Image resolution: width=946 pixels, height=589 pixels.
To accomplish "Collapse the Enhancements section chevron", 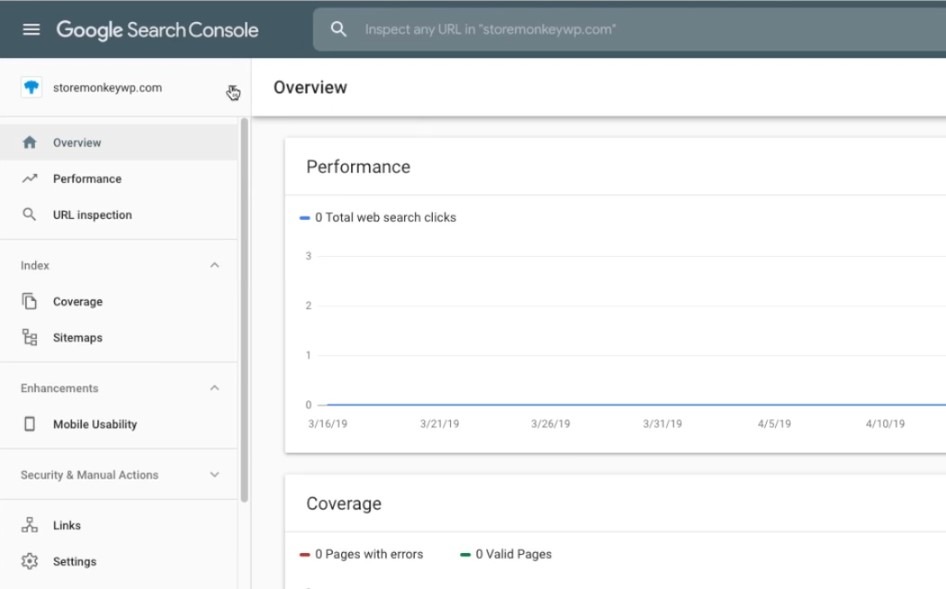I will tap(214, 387).
